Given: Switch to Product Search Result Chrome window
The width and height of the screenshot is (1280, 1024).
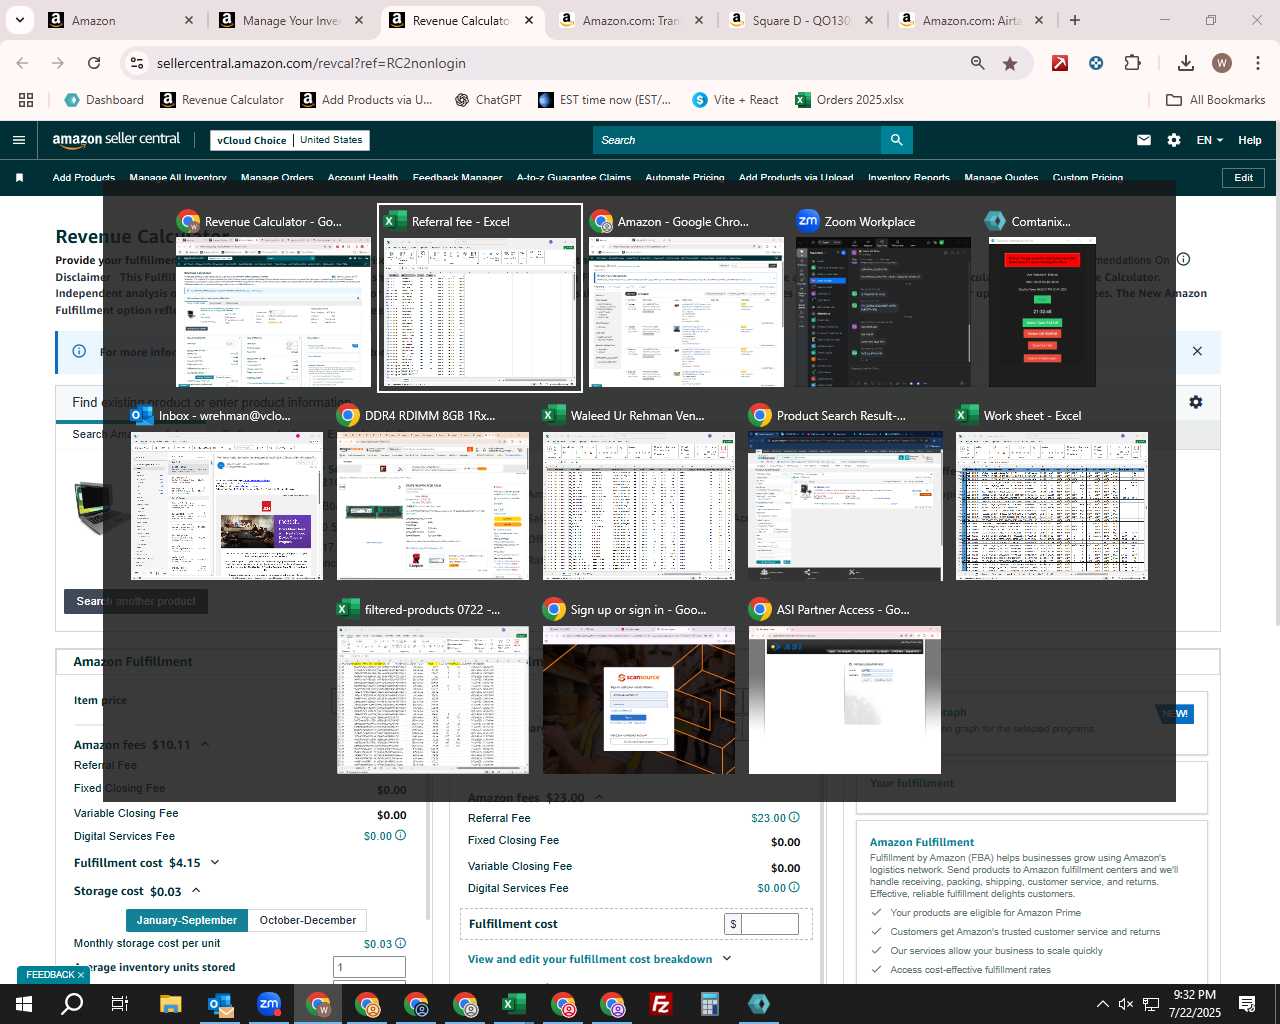Looking at the screenshot, I should click(x=845, y=493).
